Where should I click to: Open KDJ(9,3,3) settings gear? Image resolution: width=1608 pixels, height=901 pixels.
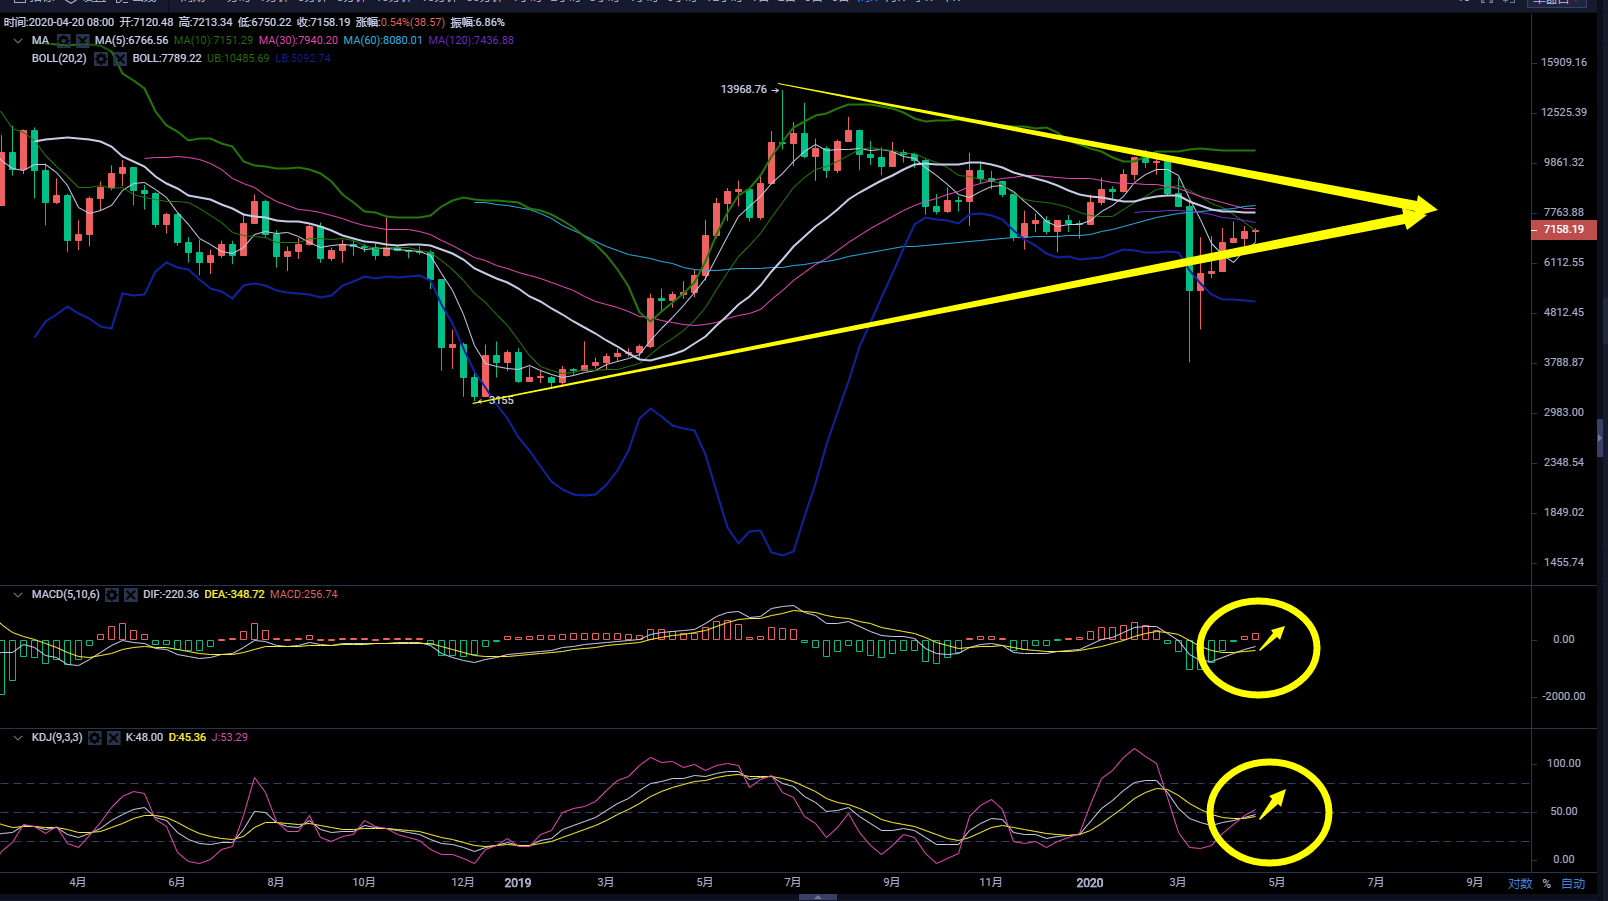(x=95, y=738)
